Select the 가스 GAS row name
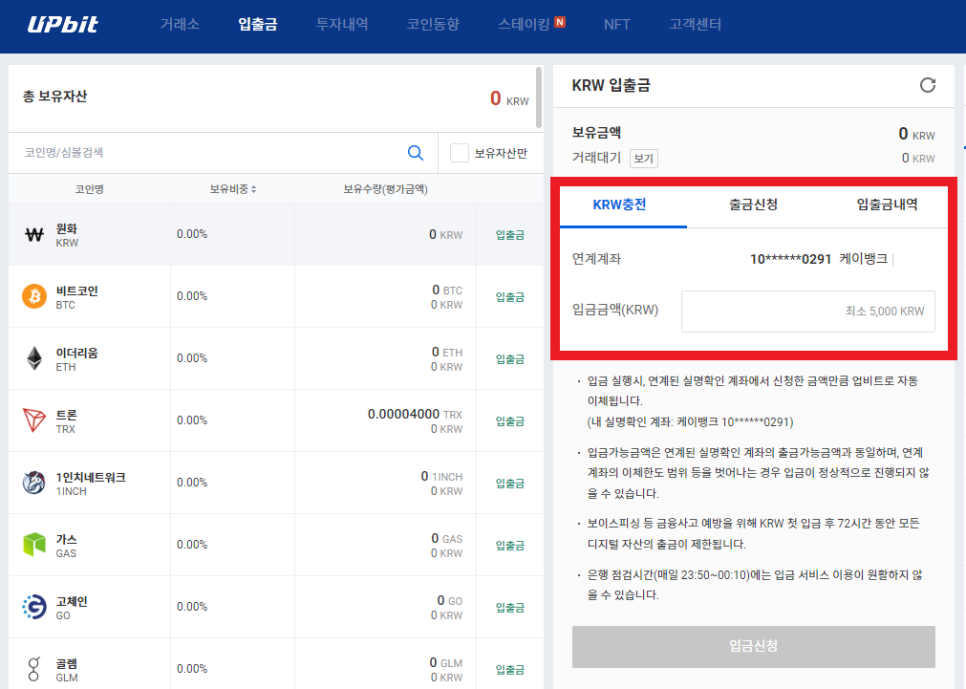Viewport: 966px width, 689px height. 66,546
